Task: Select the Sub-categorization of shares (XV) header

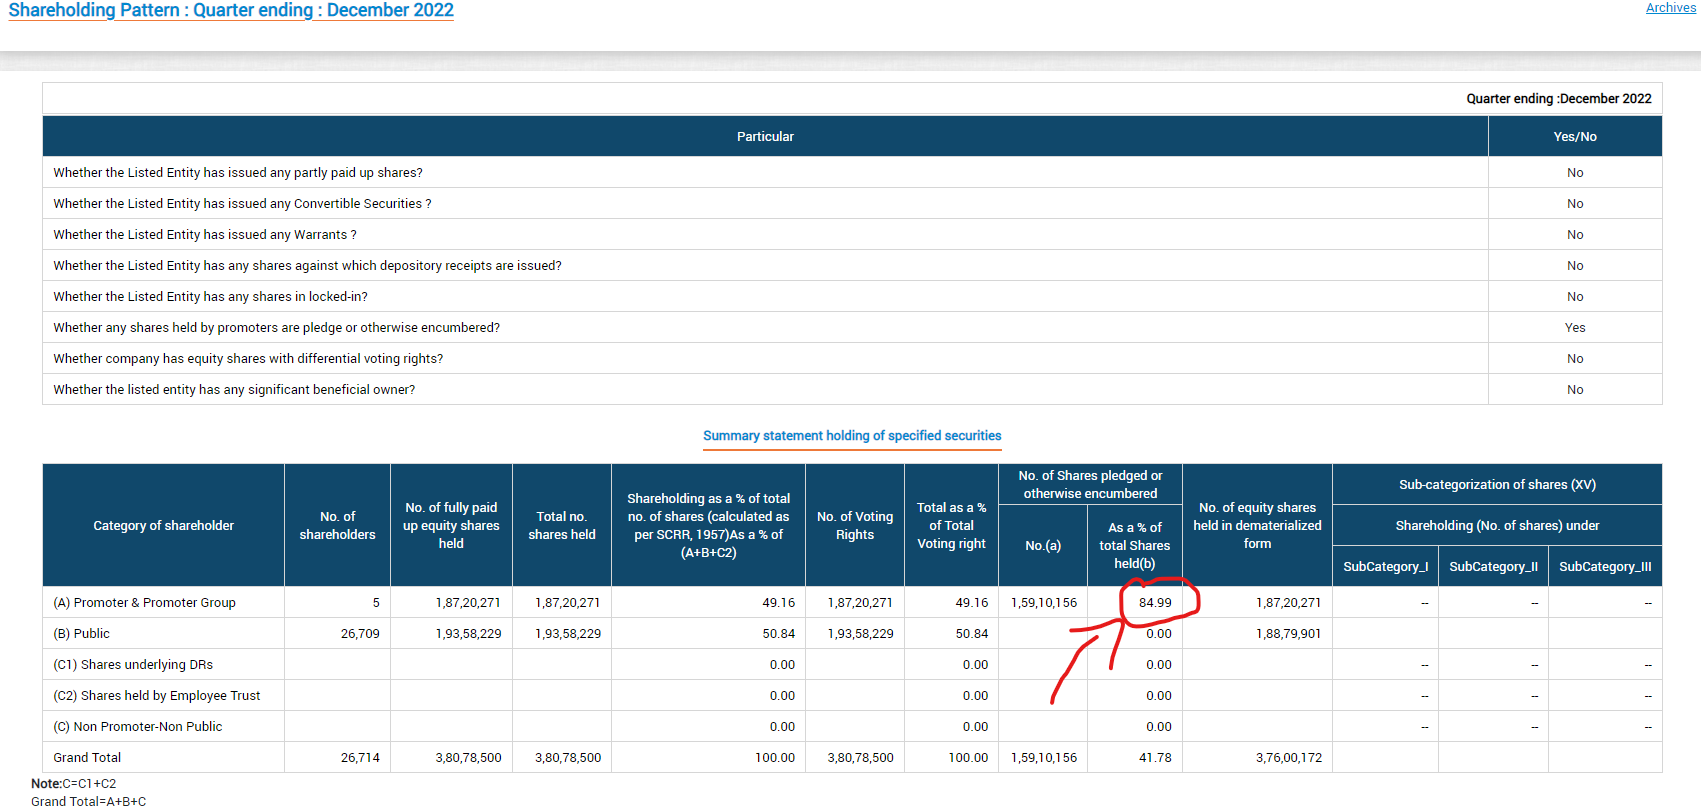Action: [1496, 485]
